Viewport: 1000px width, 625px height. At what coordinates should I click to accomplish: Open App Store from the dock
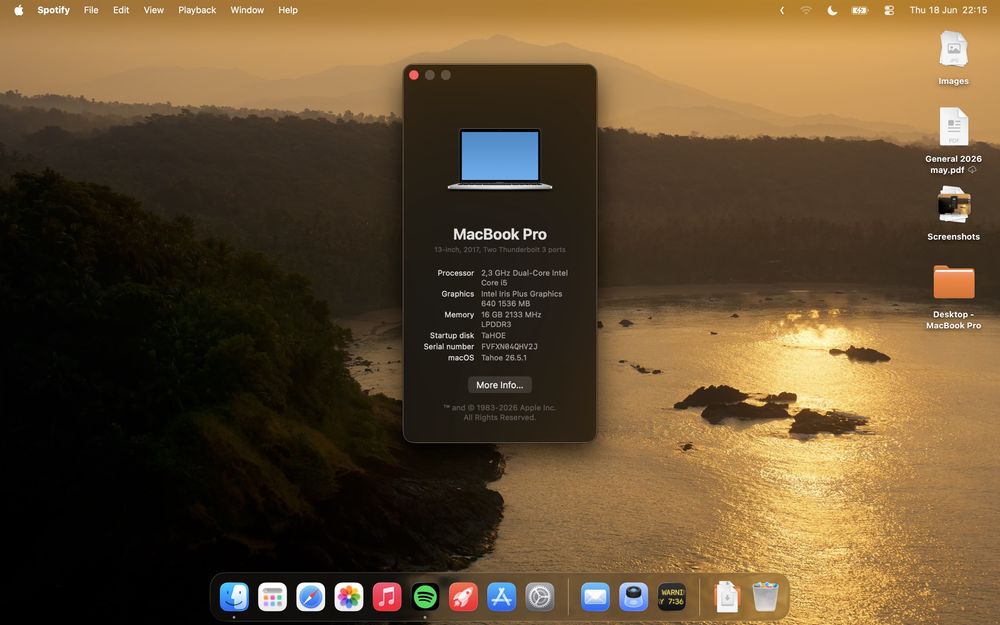coord(502,597)
